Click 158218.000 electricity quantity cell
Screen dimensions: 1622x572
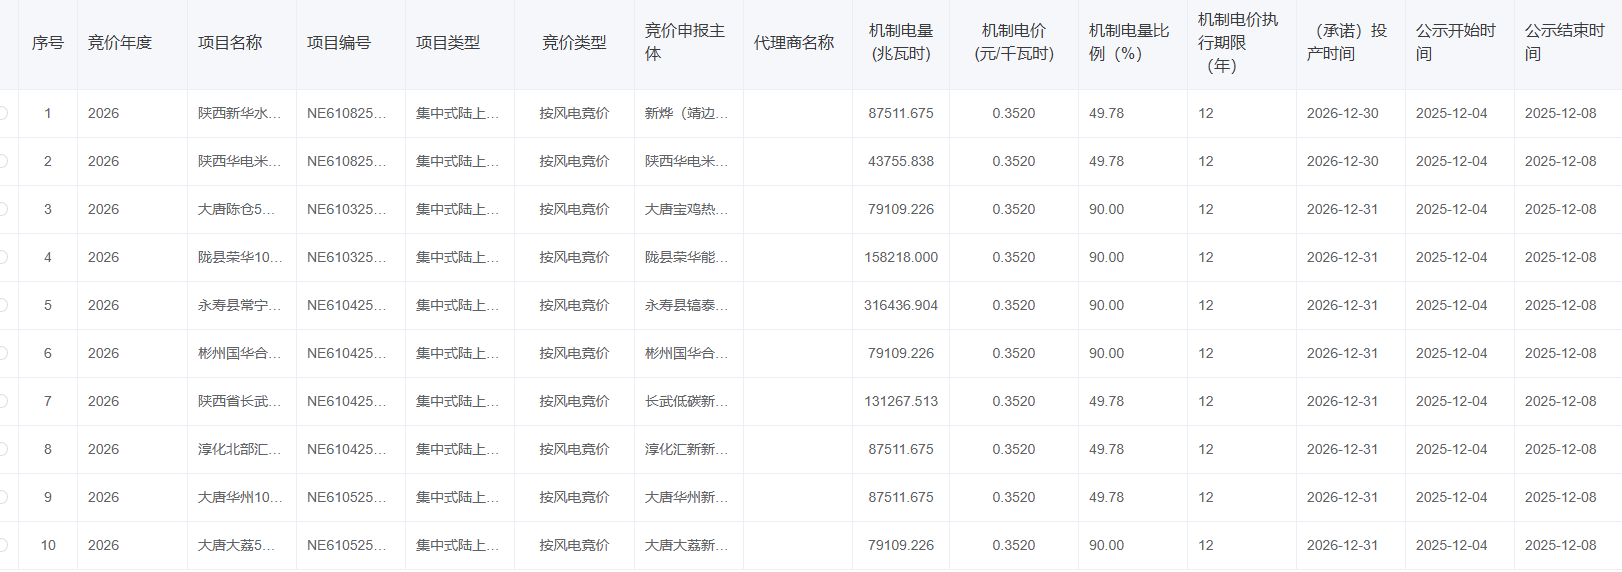coord(900,257)
